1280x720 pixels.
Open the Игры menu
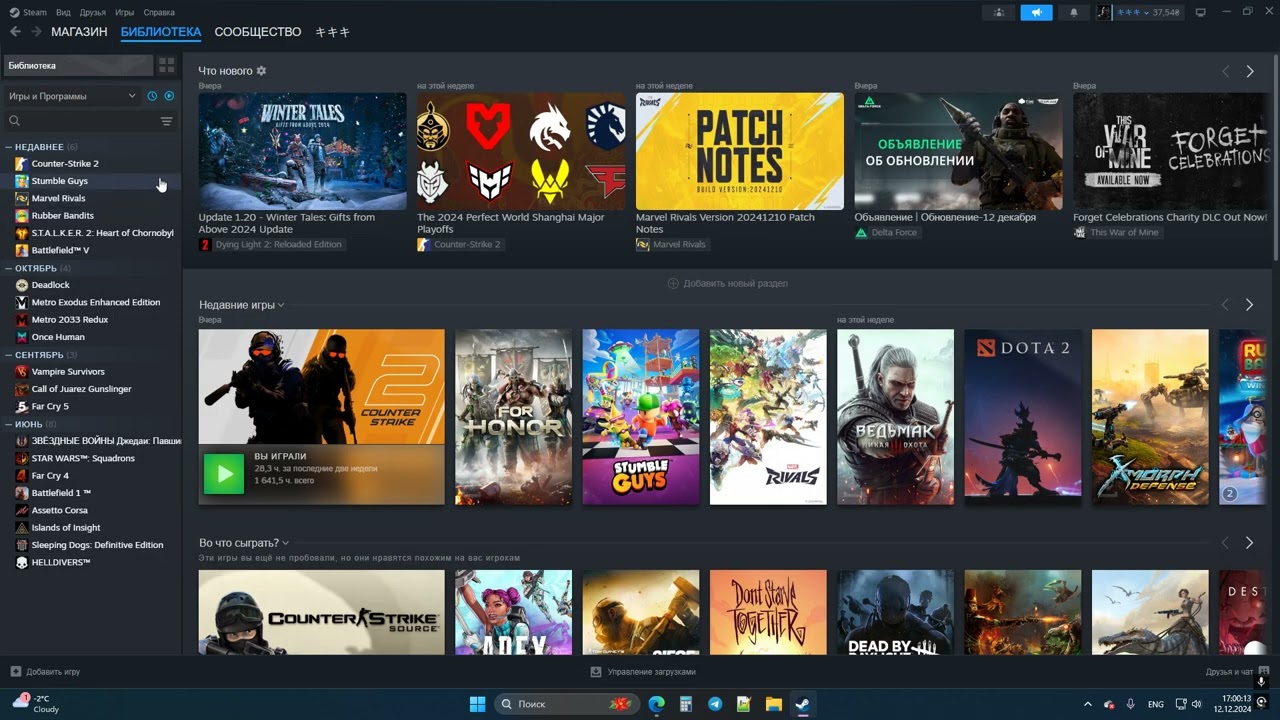pyautogui.click(x=125, y=12)
